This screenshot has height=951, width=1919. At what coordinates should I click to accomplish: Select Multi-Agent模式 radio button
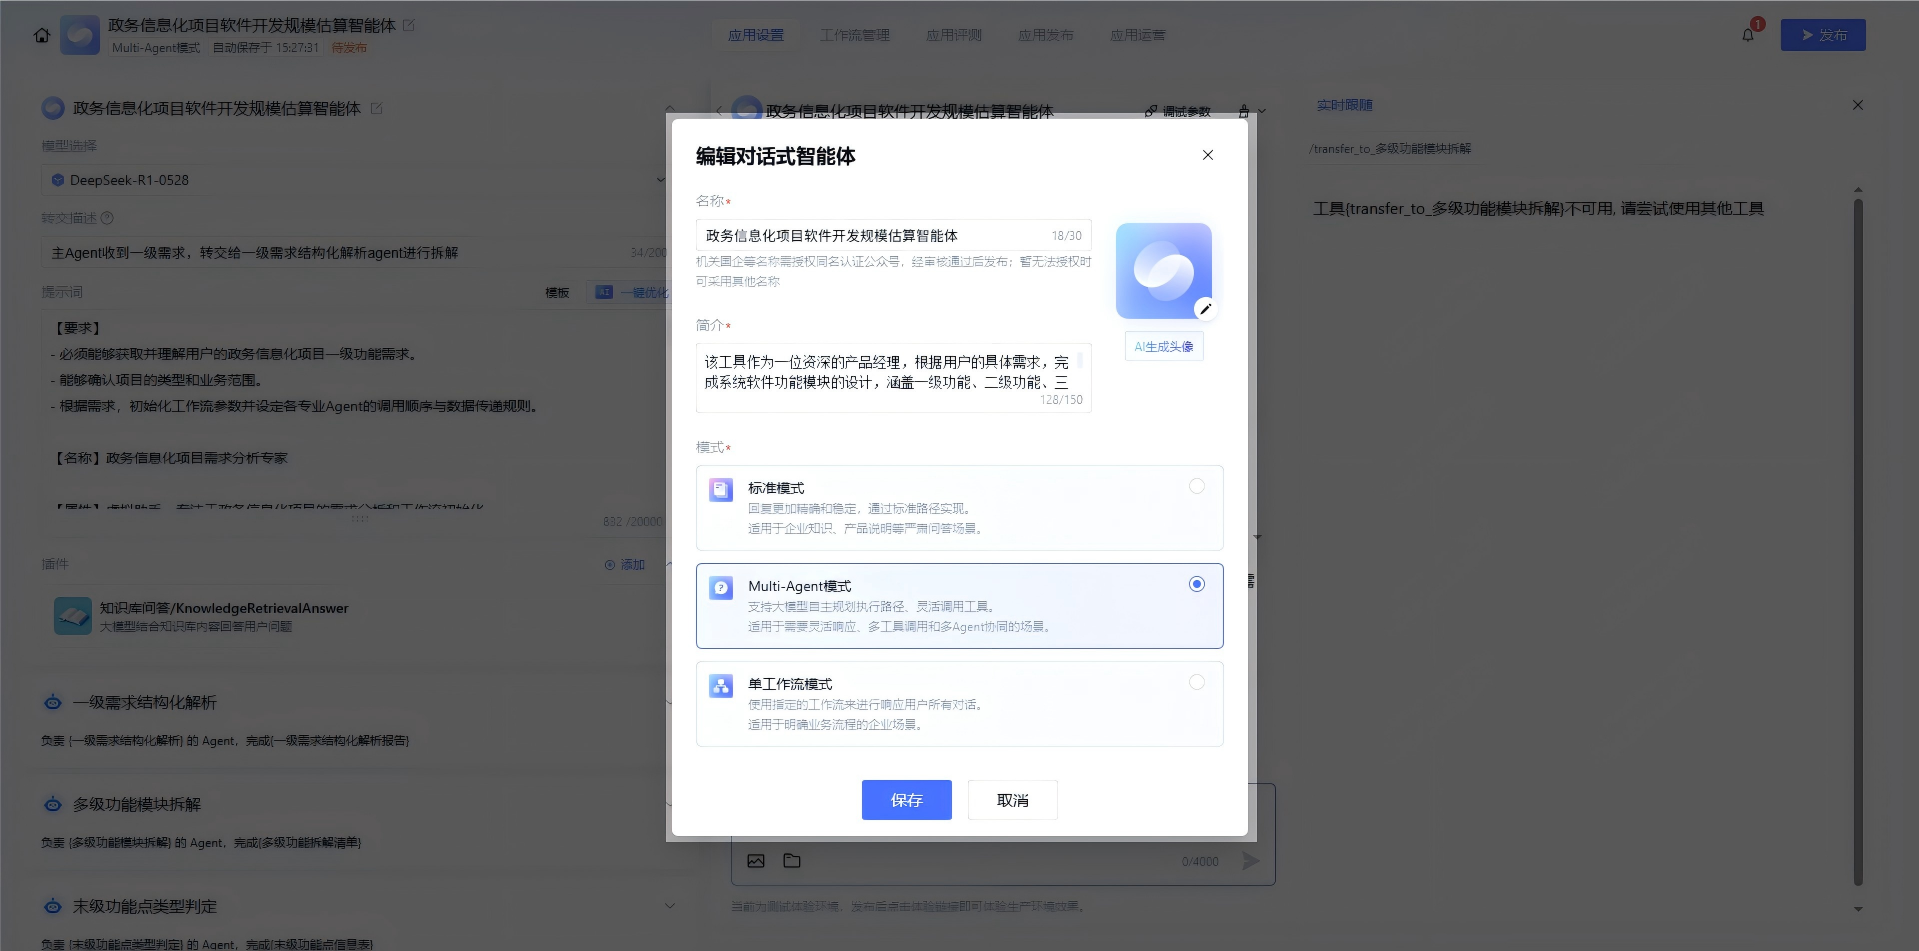pos(1197,584)
